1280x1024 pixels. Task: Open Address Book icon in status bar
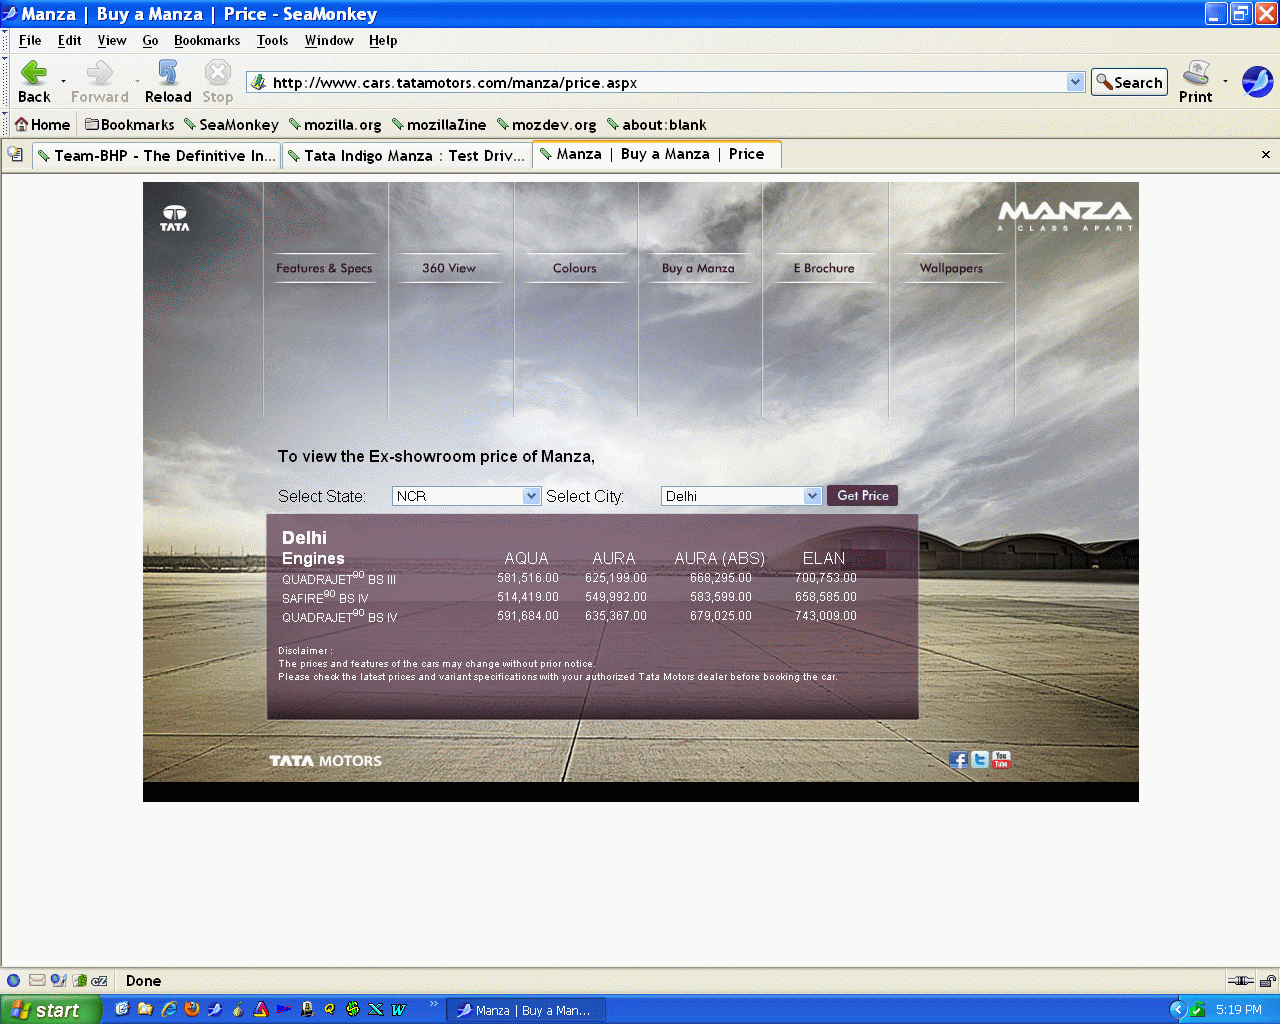[80, 981]
